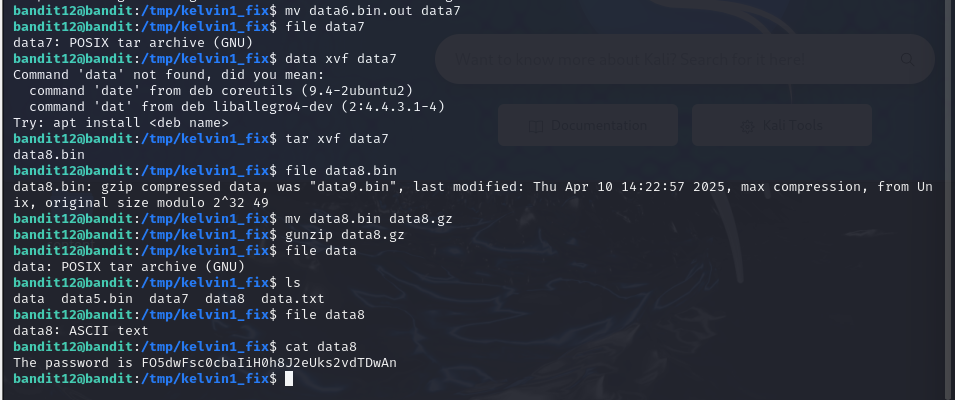955x400 pixels.
Task: Click the 'mv data6.bin.out data7' command
Action: coord(373,11)
